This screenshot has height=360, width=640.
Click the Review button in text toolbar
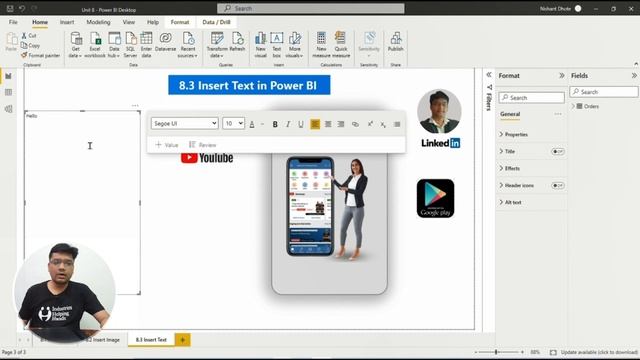[202, 145]
